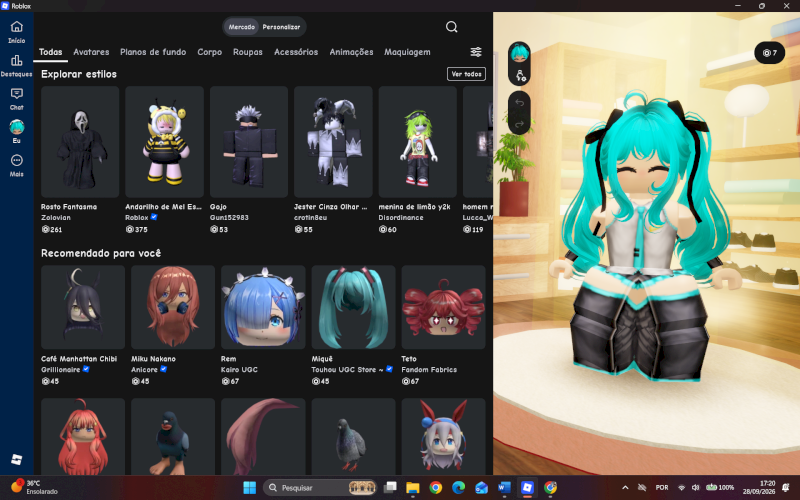
Task: Open Task View on the taskbar
Action: tap(390, 488)
